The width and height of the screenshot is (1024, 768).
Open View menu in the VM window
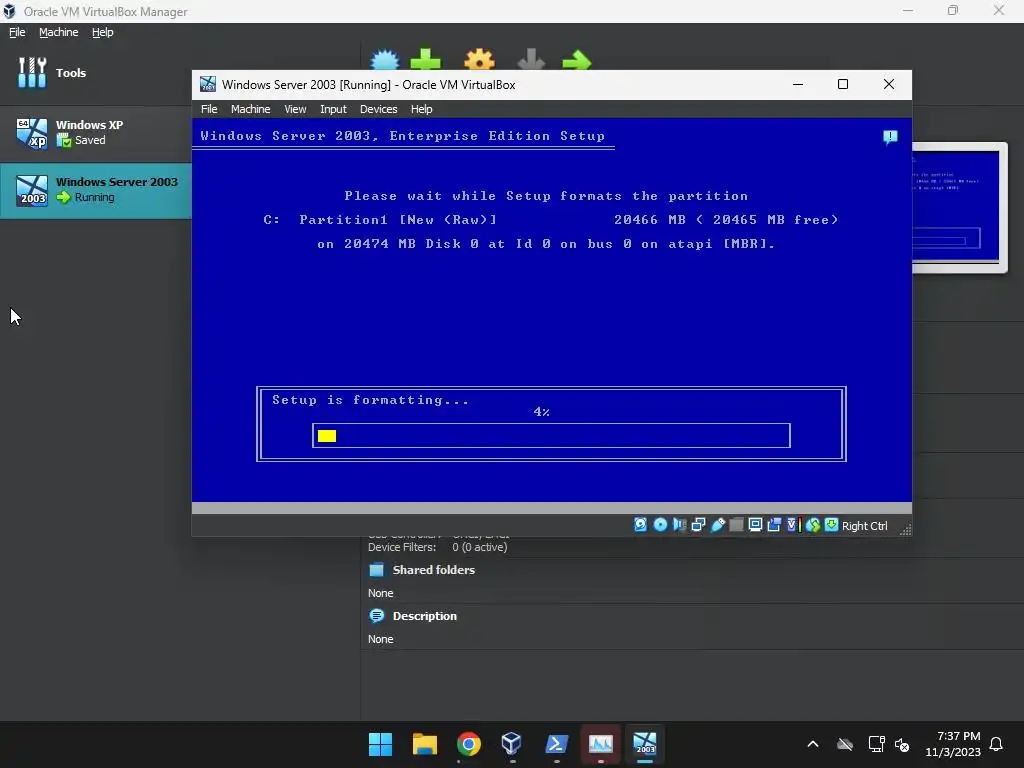pyautogui.click(x=295, y=109)
